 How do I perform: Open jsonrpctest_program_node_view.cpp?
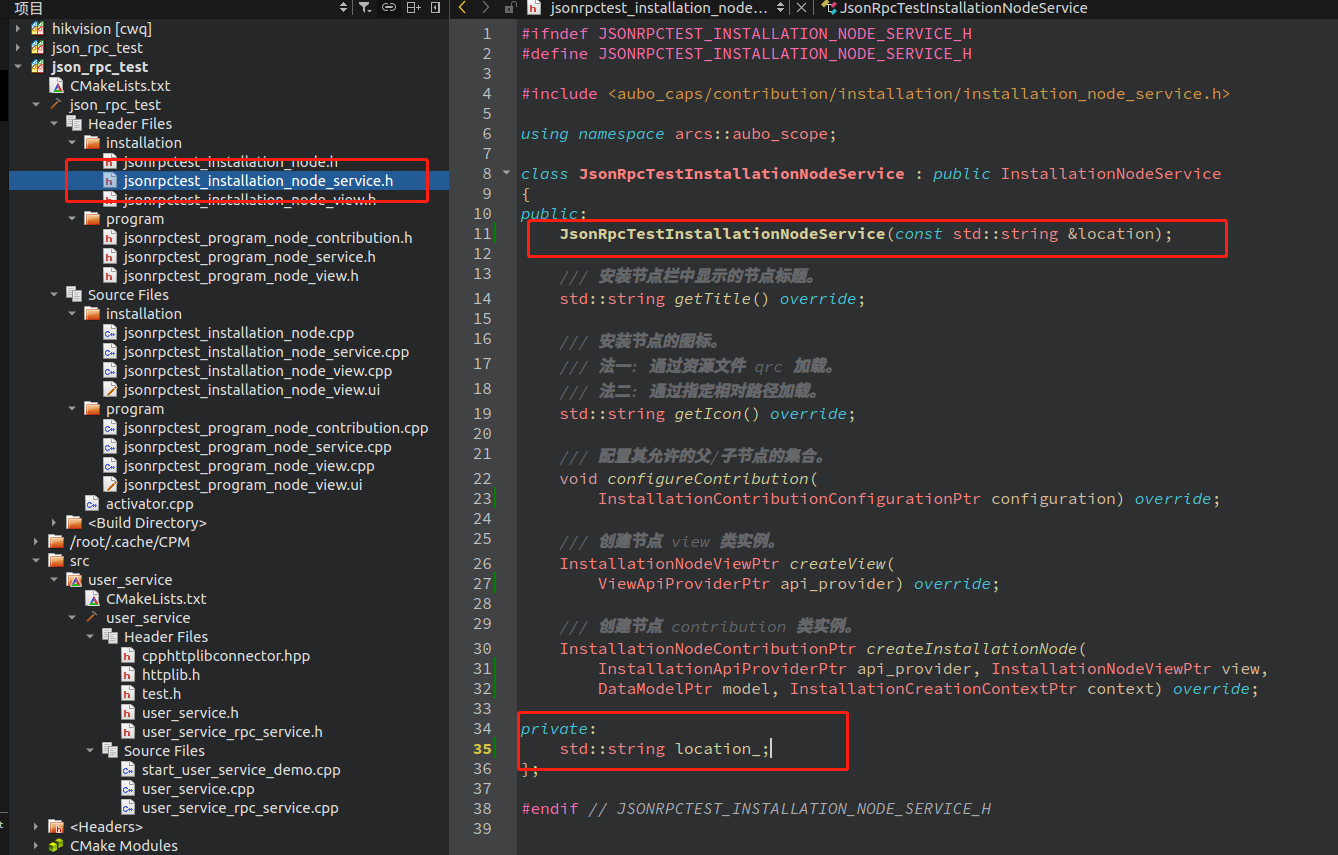[x=249, y=466]
